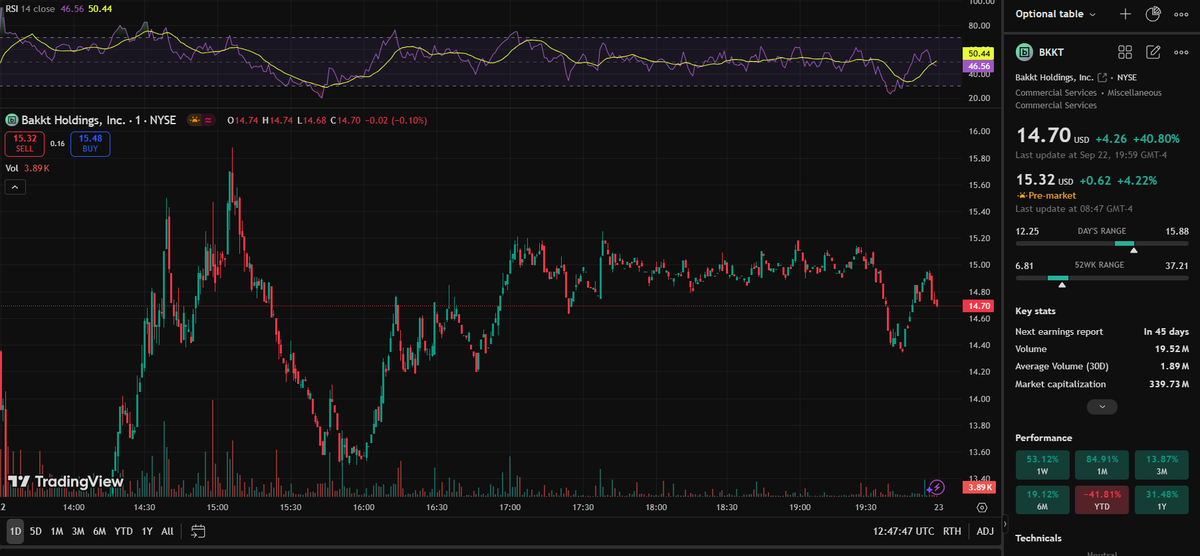Open the grid layout icon beside BKKT
The image size is (1200, 556).
[1125, 52]
